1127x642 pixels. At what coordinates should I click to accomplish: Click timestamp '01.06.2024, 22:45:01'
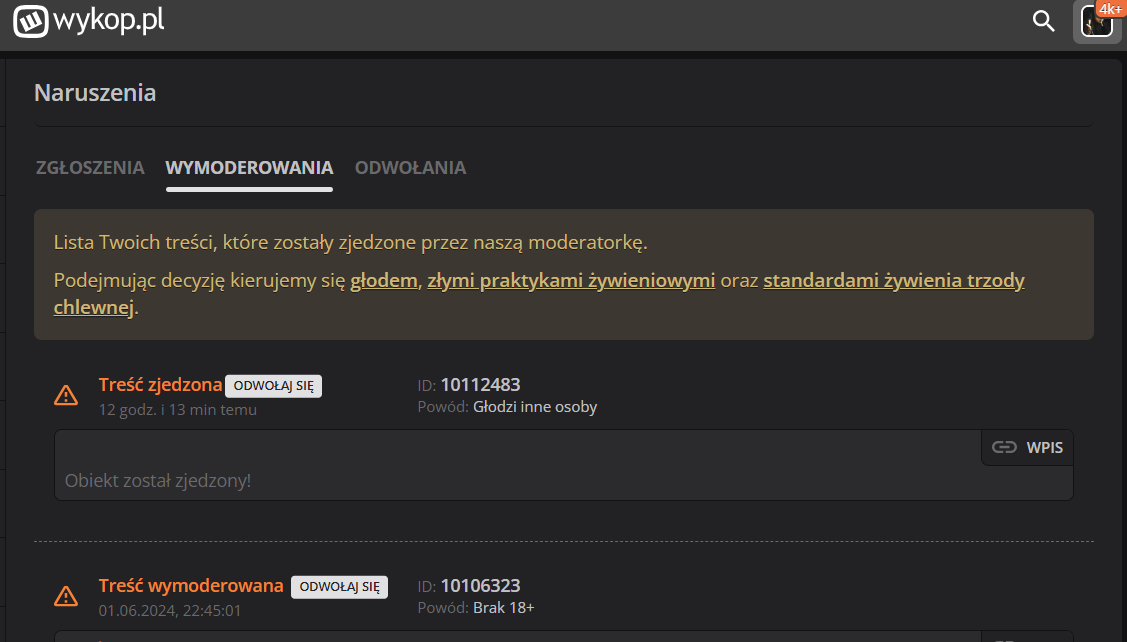(170, 610)
